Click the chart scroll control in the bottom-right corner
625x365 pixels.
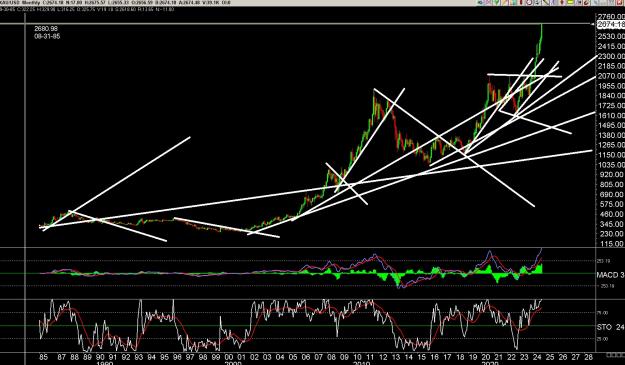614,354
